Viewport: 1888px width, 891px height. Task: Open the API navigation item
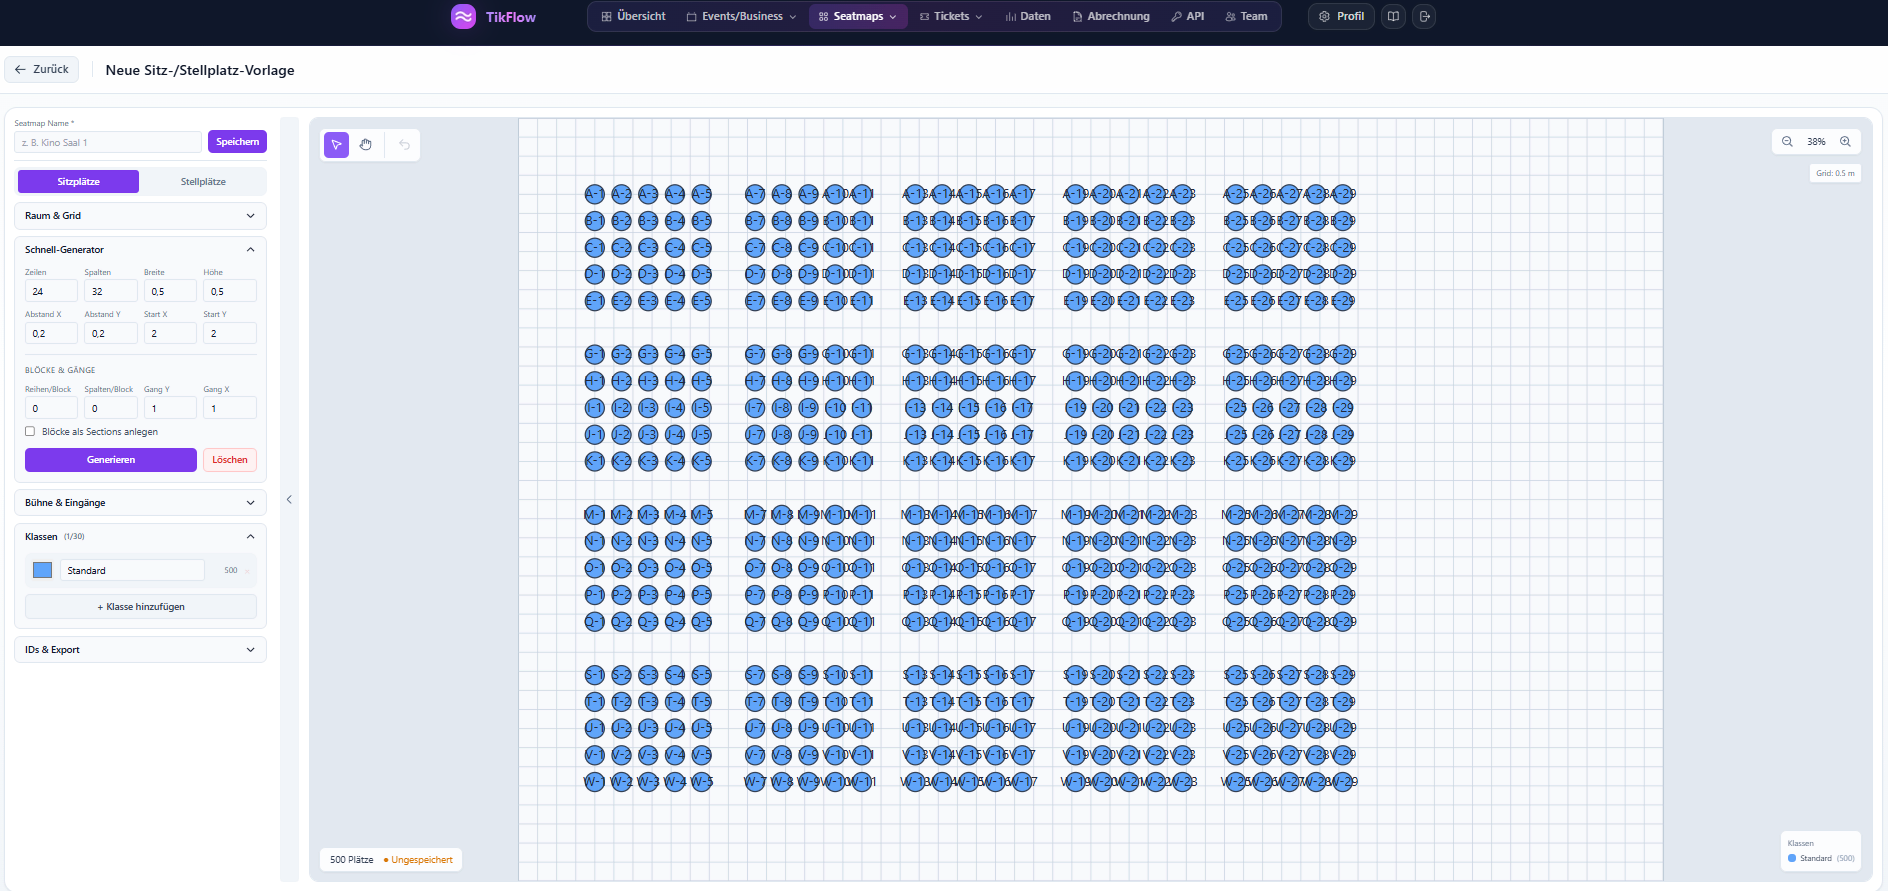(1188, 17)
